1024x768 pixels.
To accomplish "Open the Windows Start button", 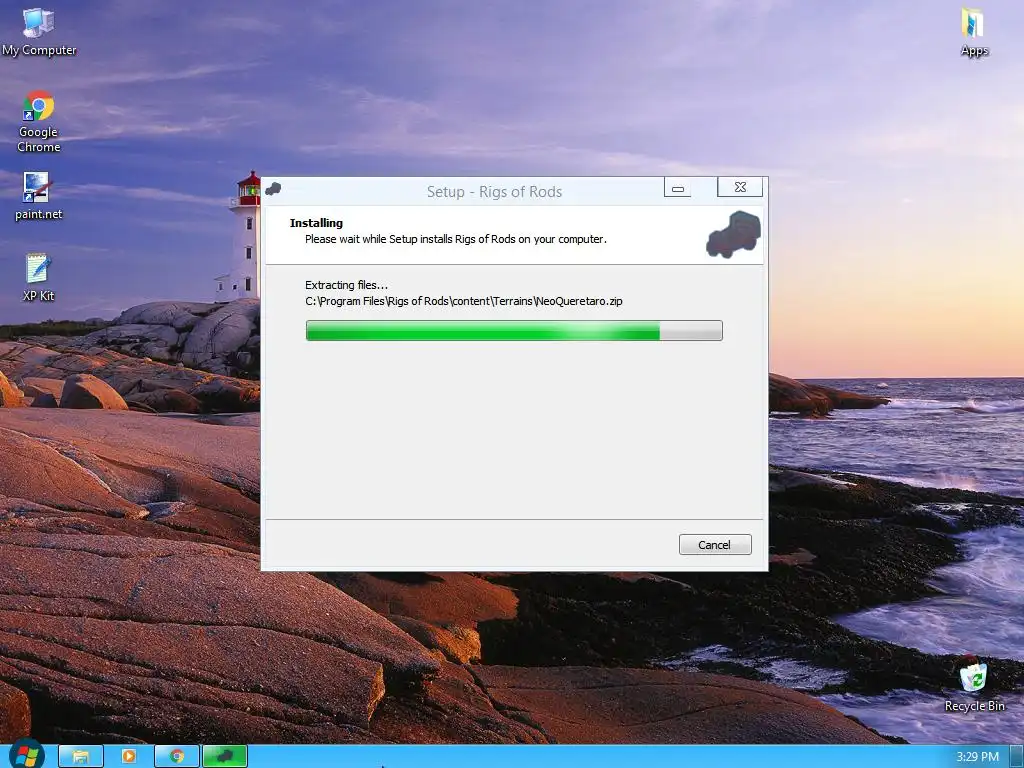I will 25,756.
